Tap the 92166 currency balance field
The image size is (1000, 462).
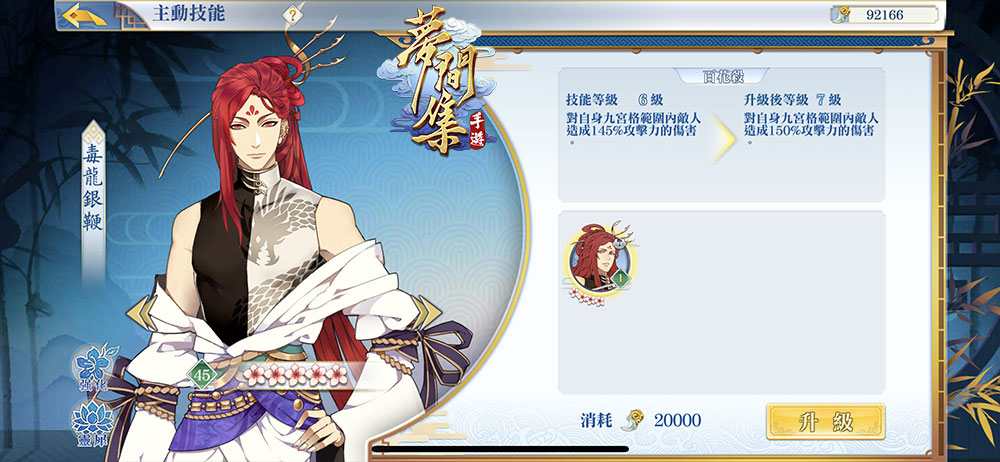(884, 15)
